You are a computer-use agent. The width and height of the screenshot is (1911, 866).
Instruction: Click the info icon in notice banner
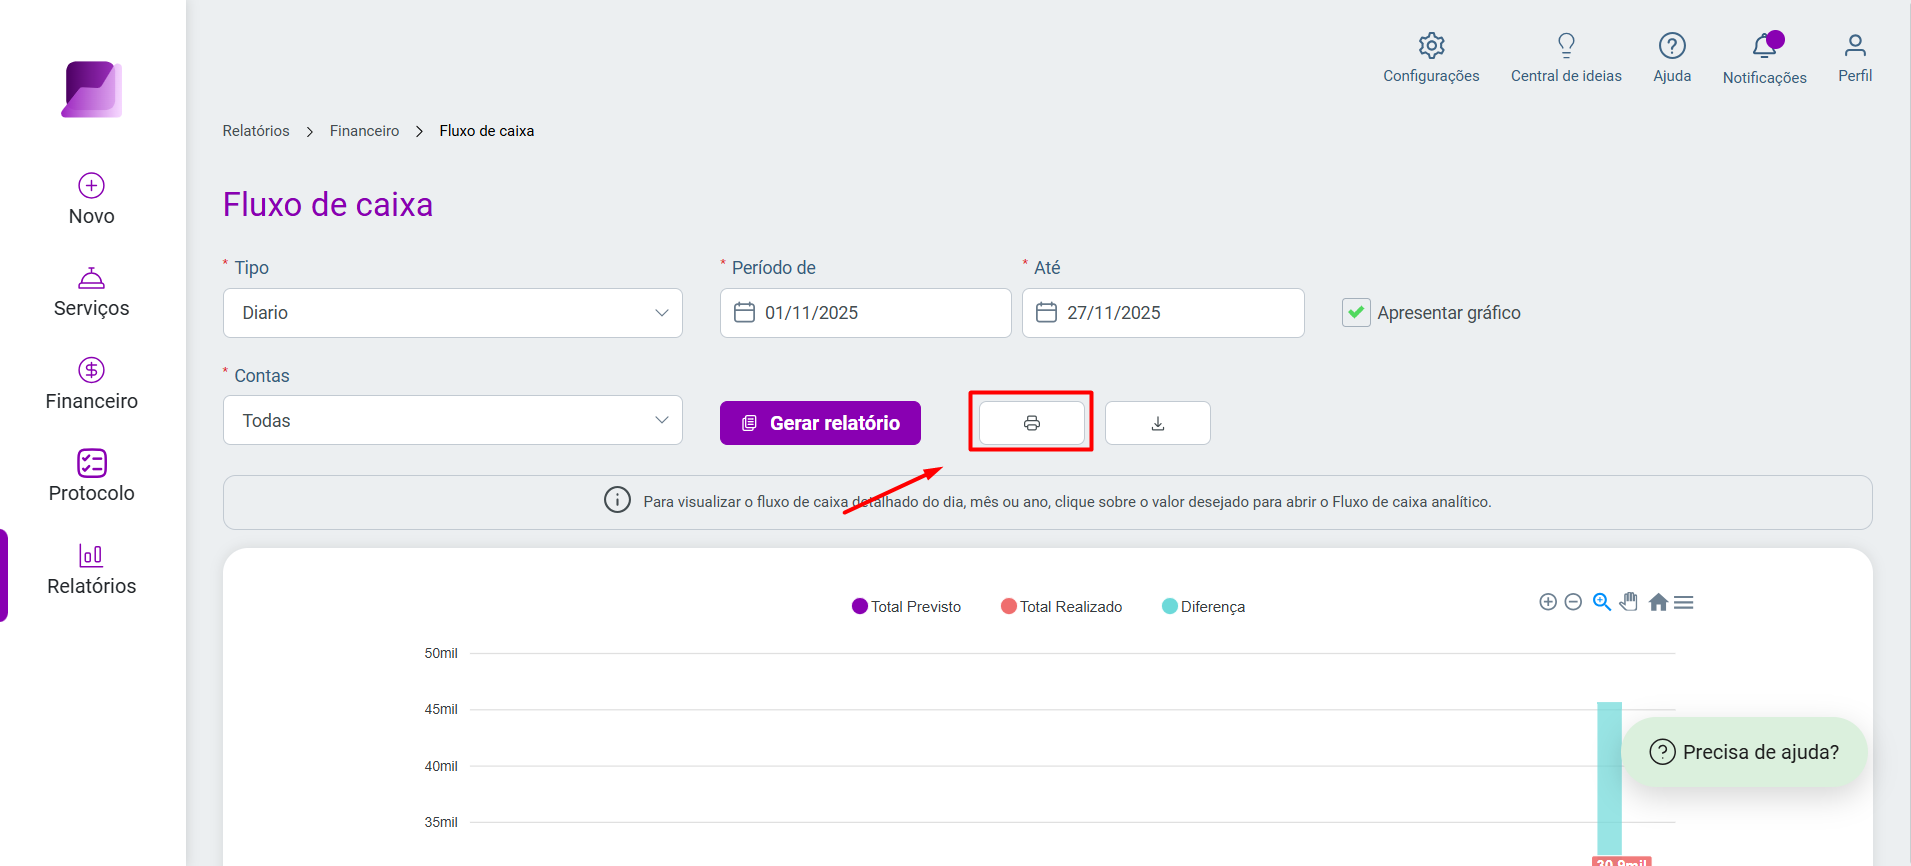tap(617, 500)
